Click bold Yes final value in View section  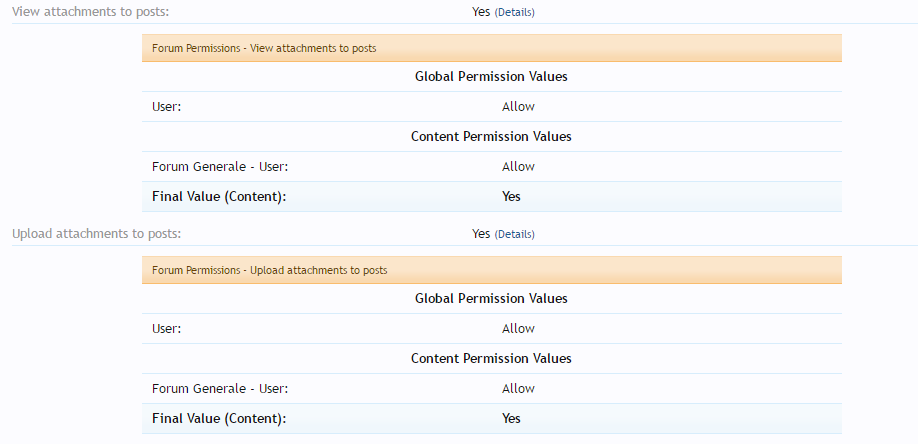pyautogui.click(x=511, y=197)
